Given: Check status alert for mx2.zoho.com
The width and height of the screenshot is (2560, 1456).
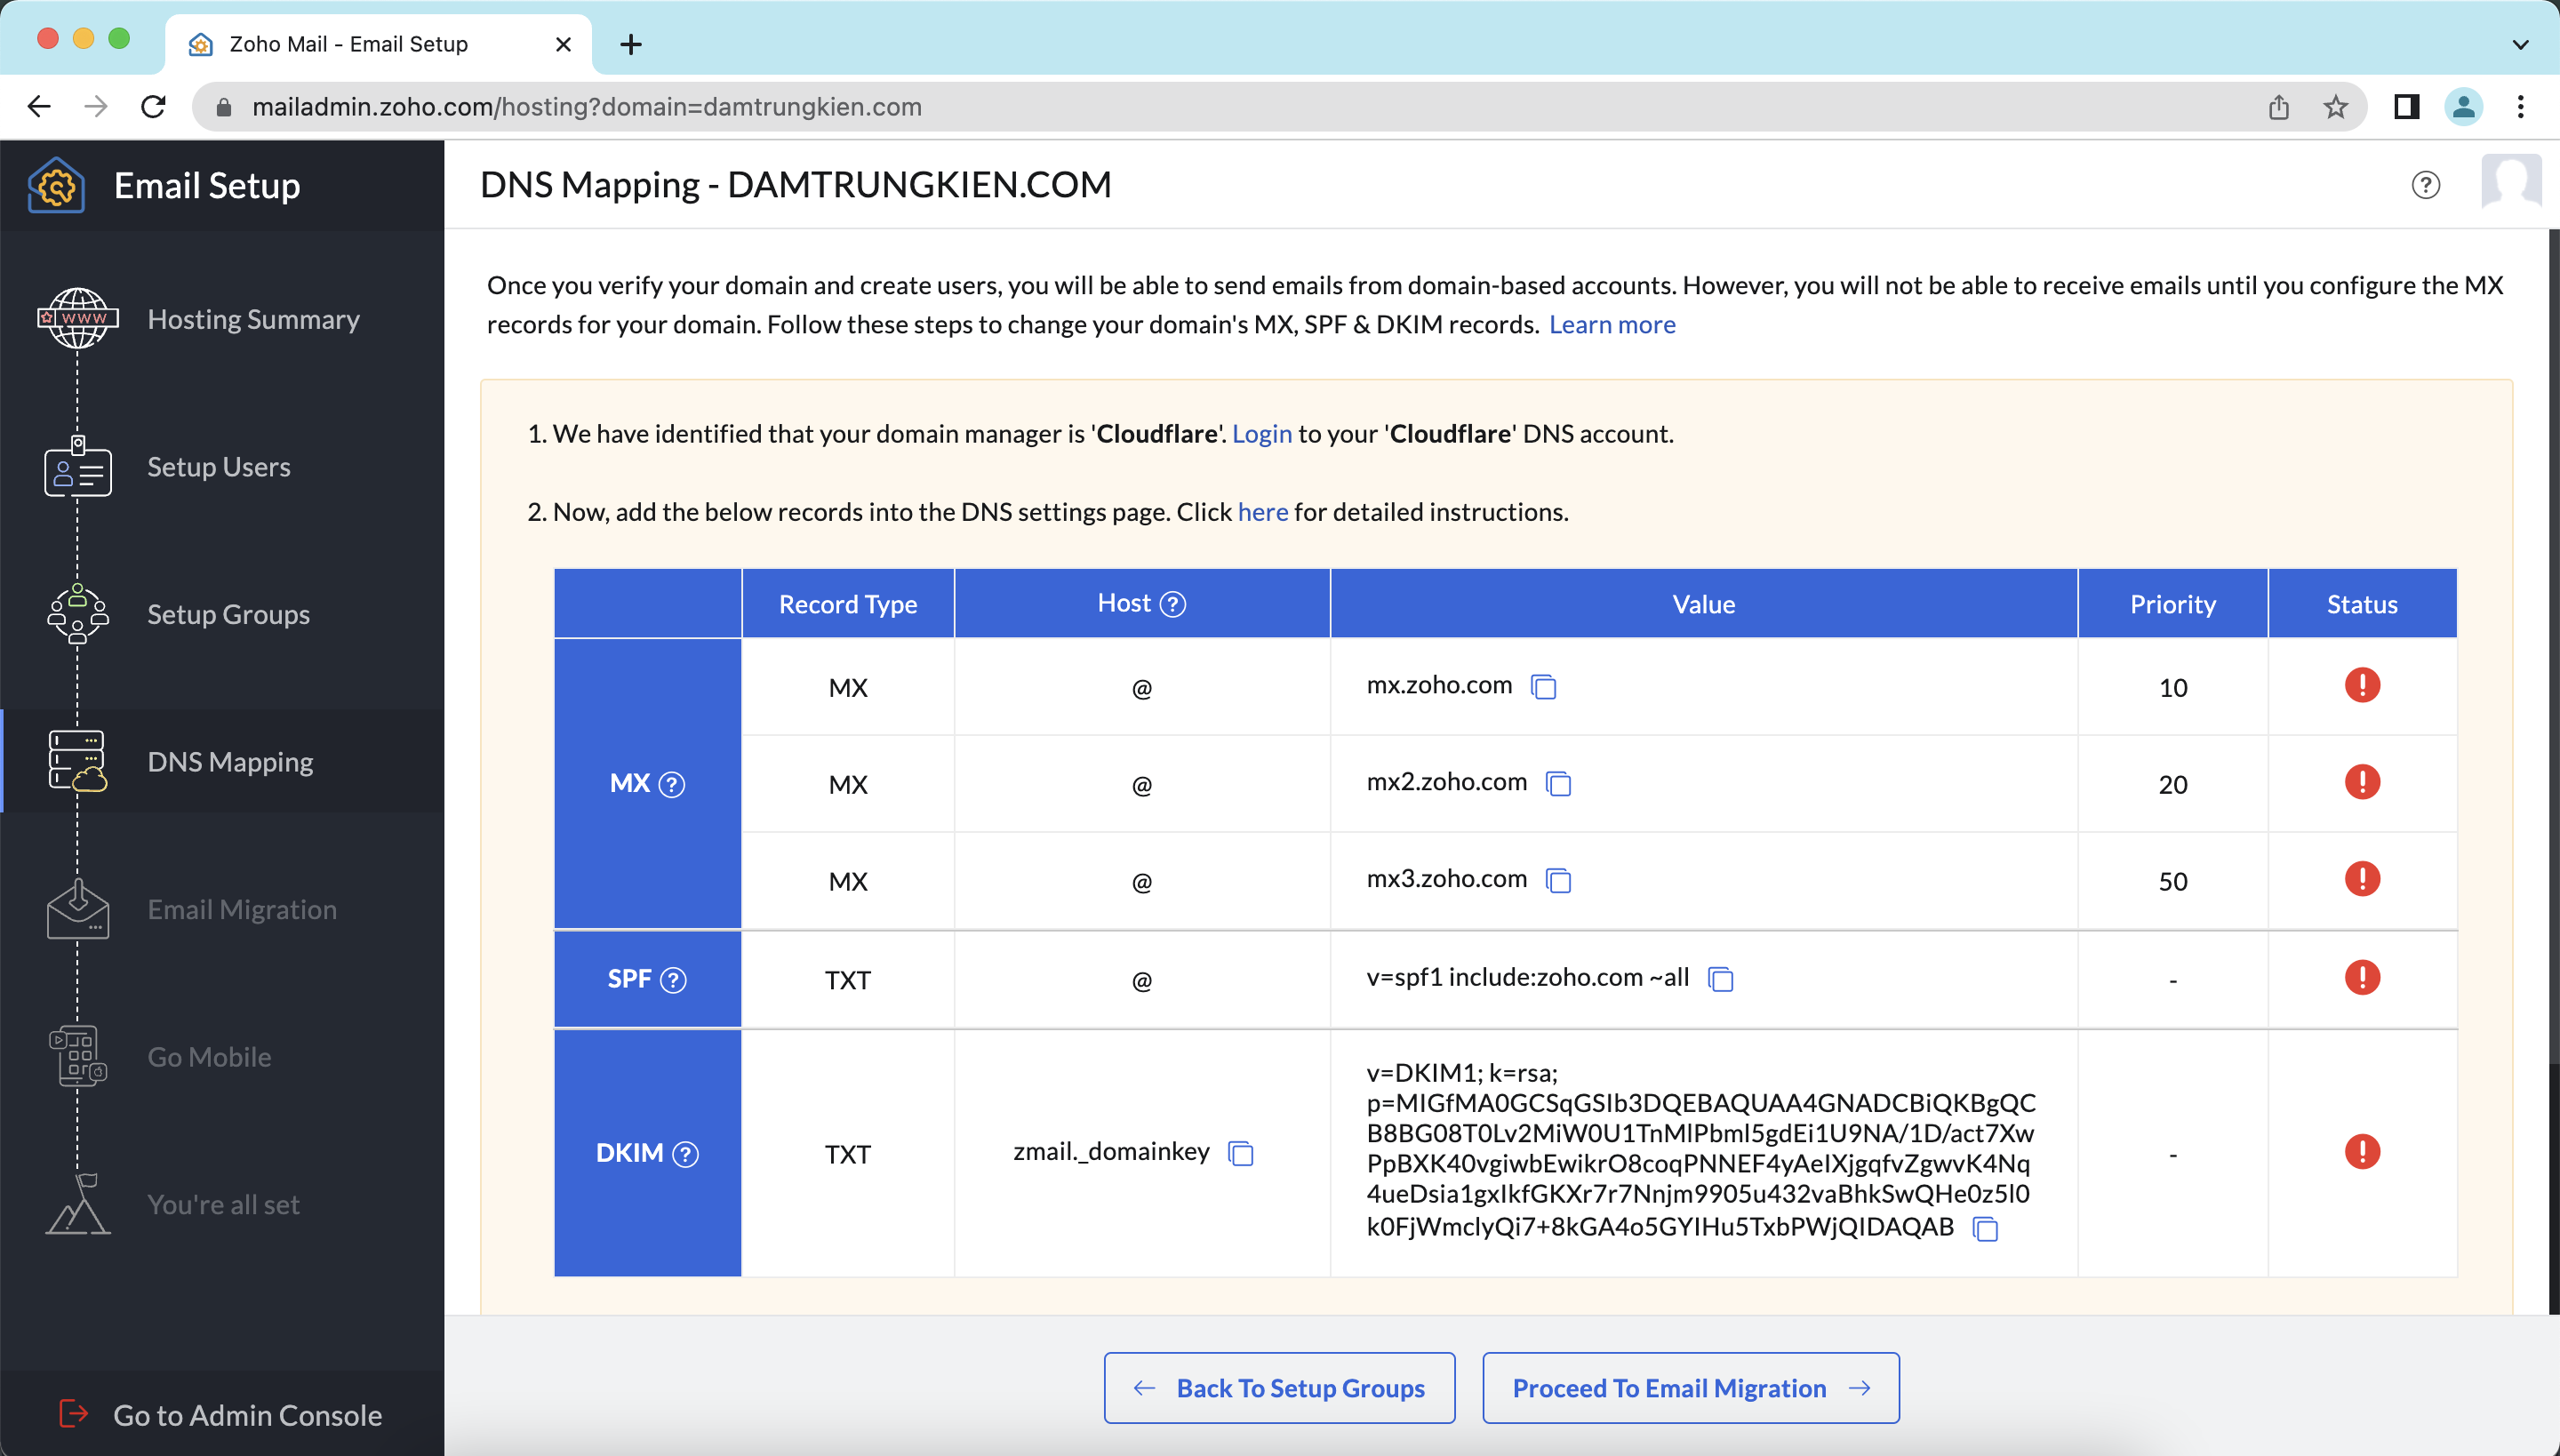Looking at the screenshot, I should [x=2362, y=782].
